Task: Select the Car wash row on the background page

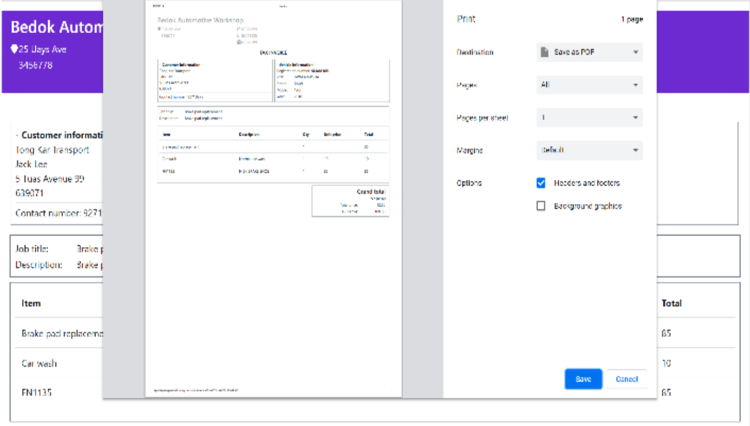Action: pos(40,363)
